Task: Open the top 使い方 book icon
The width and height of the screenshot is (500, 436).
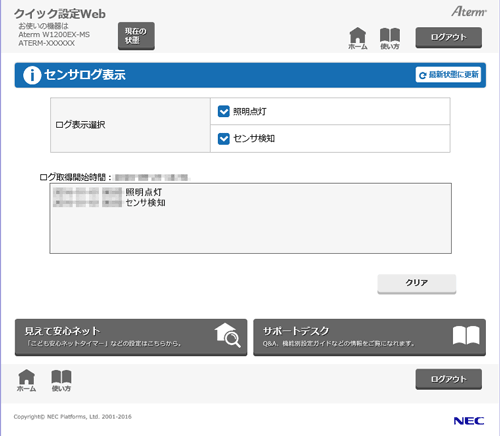Action: [390, 38]
